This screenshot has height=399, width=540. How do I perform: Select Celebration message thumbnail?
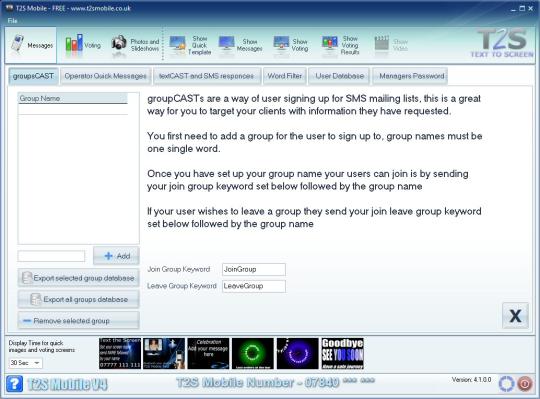pyautogui.click(x=208, y=353)
